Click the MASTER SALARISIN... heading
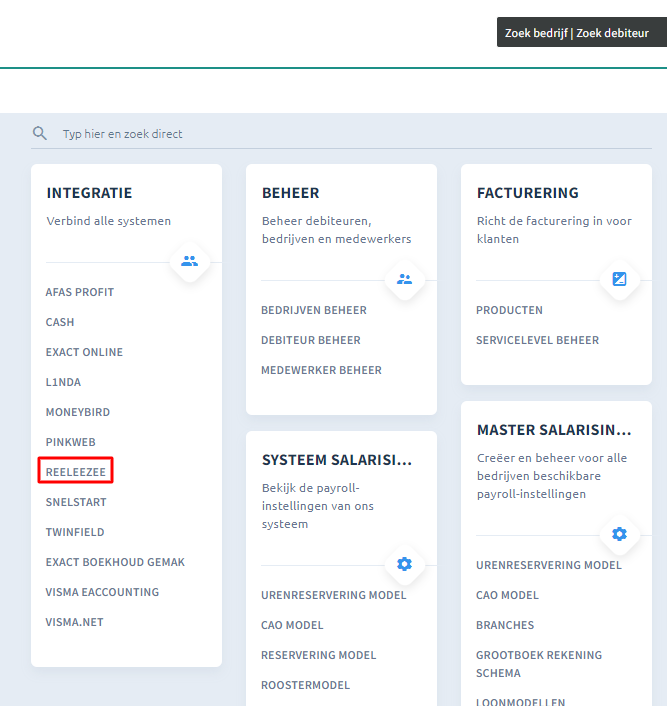The width and height of the screenshot is (667, 706). tap(554, 430)
